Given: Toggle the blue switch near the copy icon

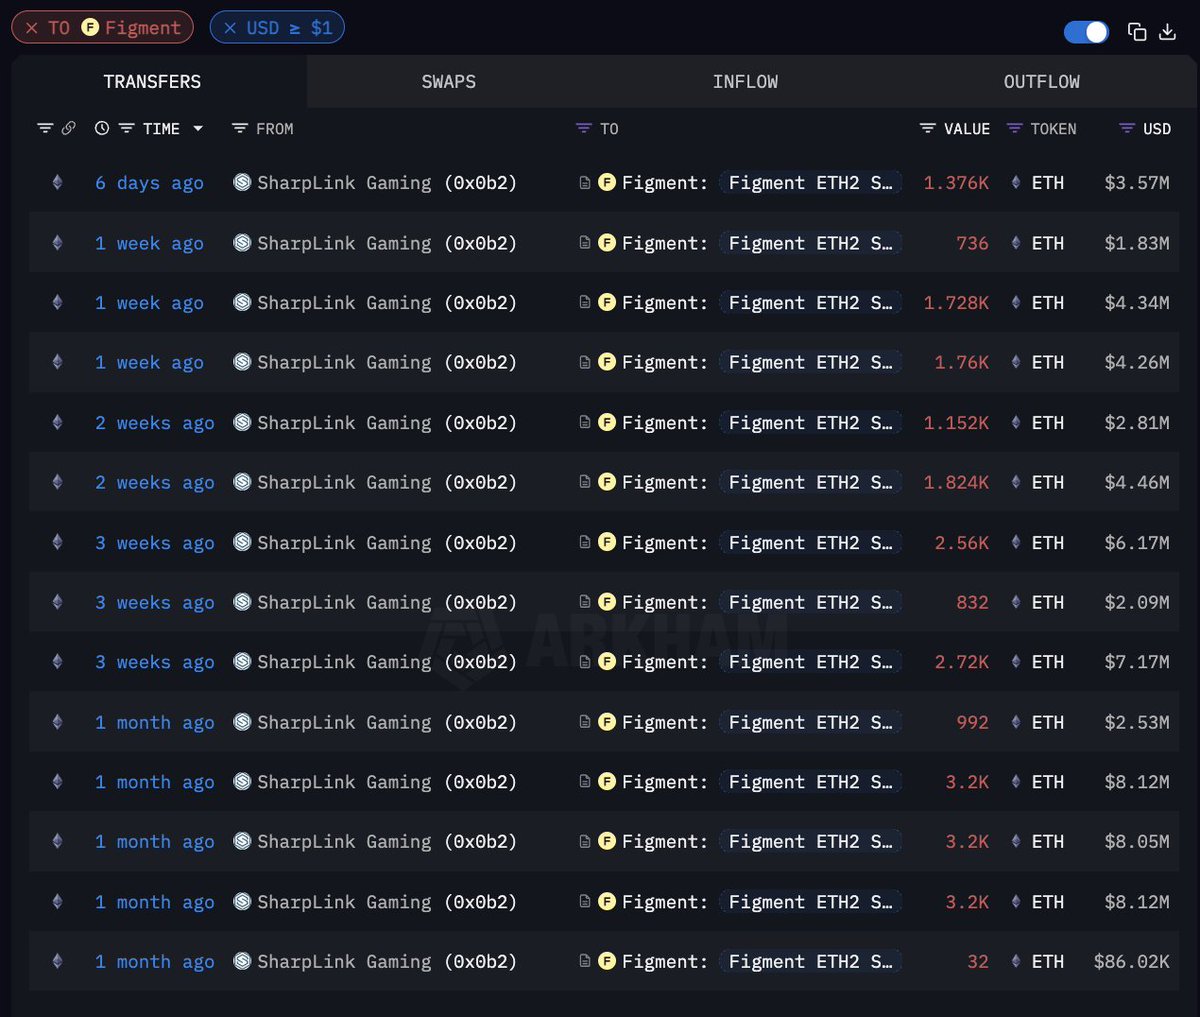Looking at the screenshot, I should click(x=1086, y=32).
